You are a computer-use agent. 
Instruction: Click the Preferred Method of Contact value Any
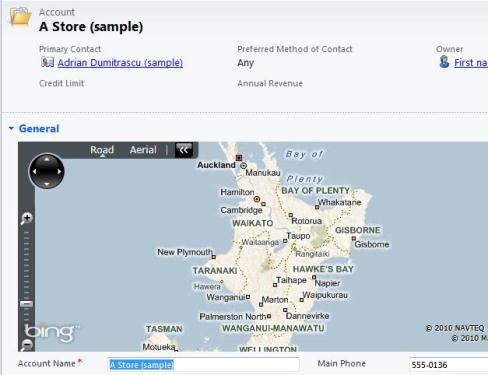tap(246, 63)
